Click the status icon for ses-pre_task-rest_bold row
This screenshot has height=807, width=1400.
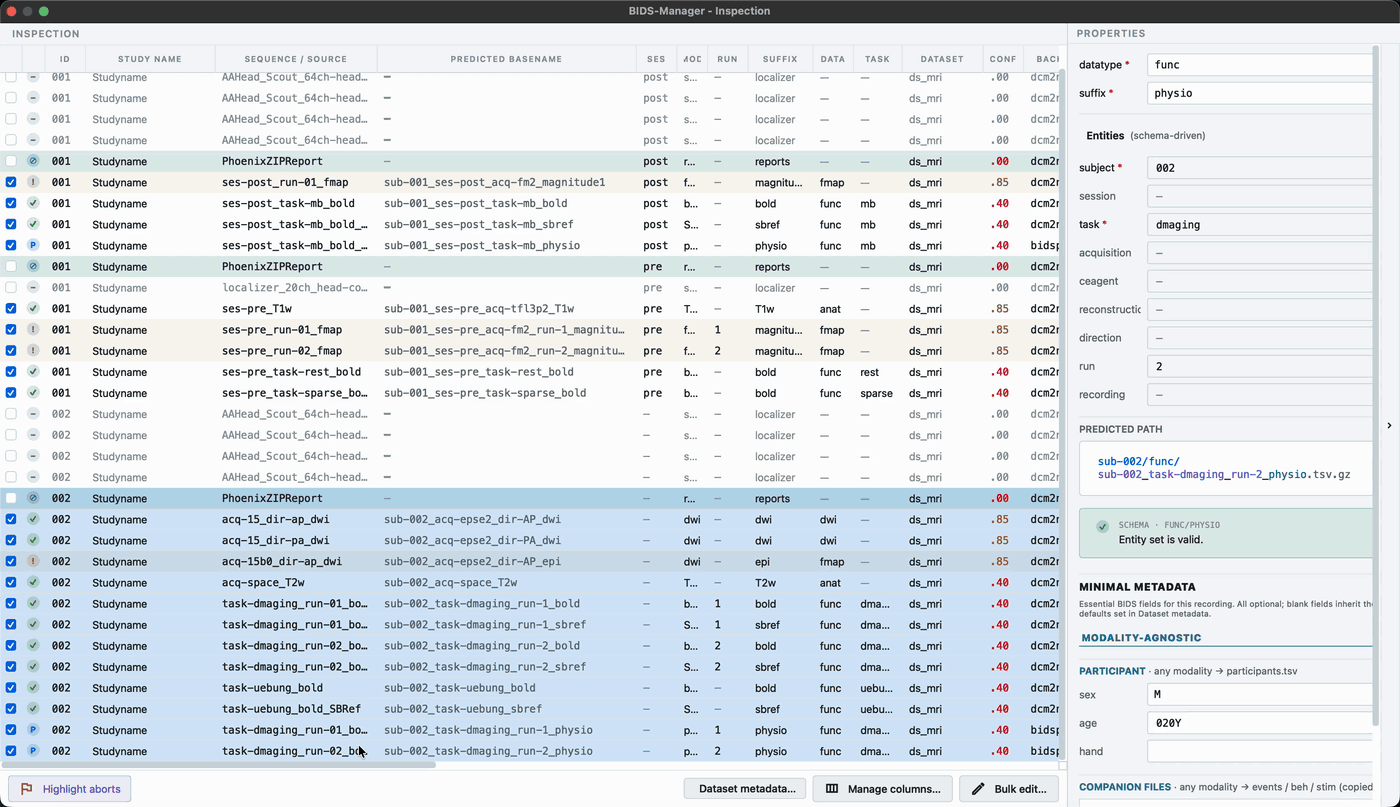[x=33, y=372]
